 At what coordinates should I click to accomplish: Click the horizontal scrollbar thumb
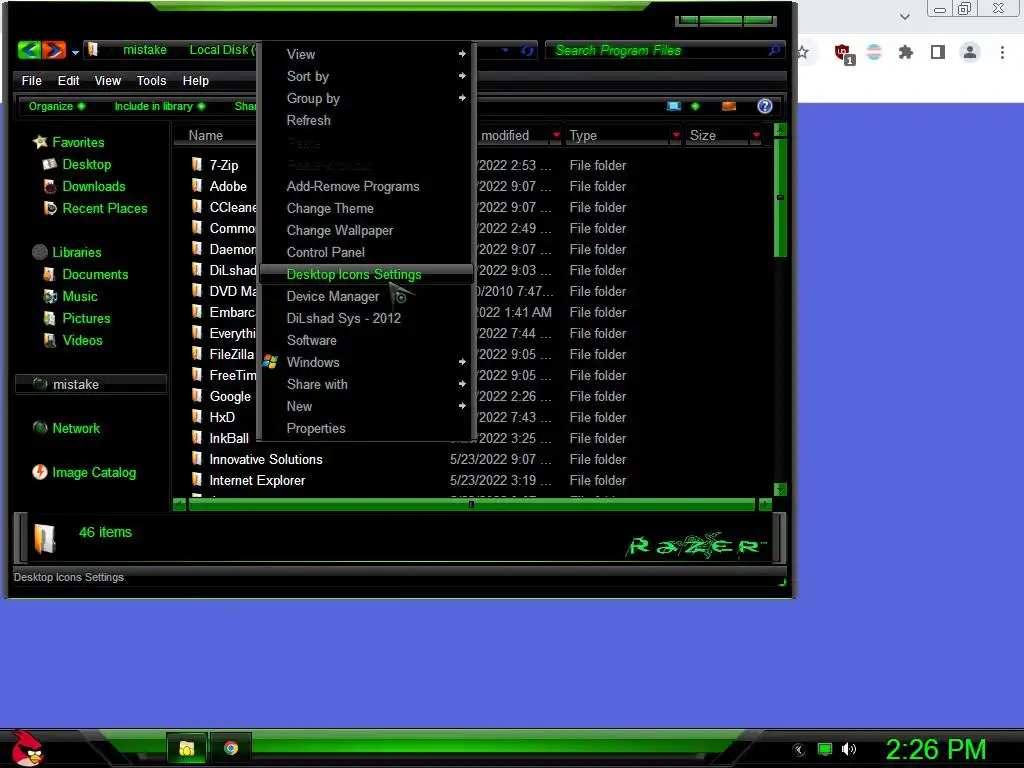pos(471,504)
